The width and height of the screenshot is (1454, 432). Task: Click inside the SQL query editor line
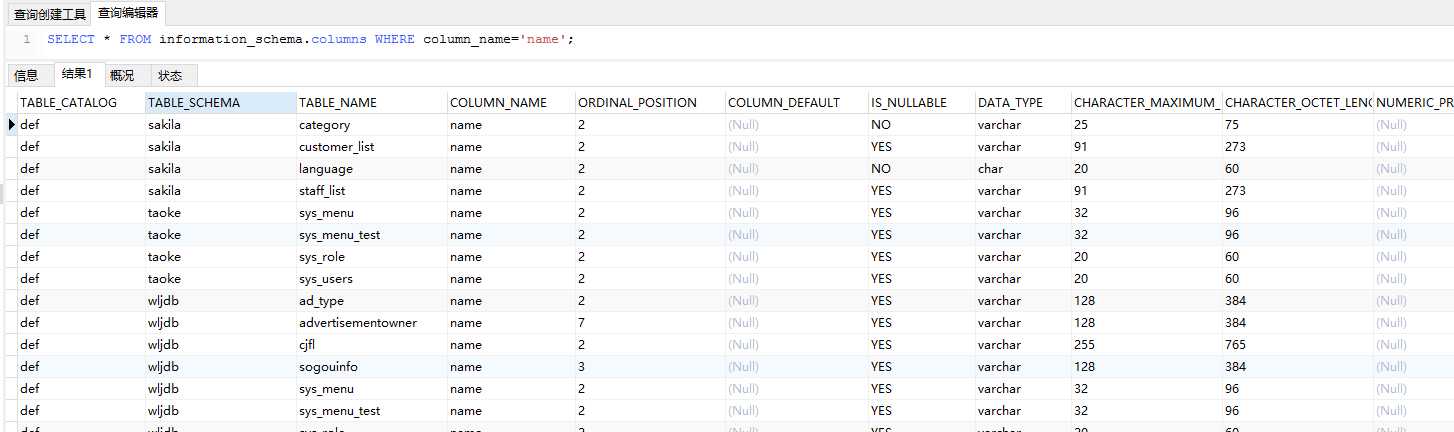(x=700, y=39)
